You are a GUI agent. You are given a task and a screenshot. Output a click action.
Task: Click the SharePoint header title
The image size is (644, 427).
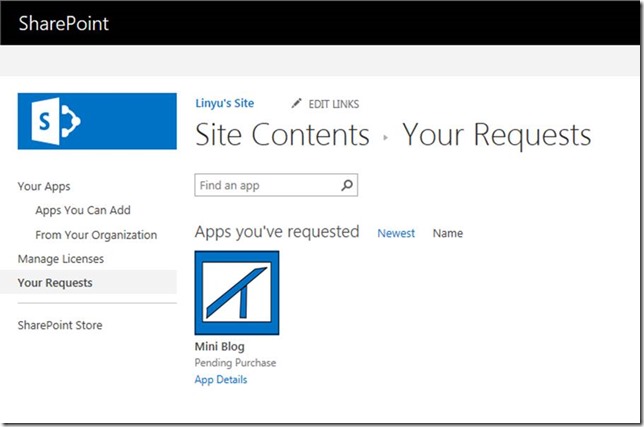tap(64, 23)
